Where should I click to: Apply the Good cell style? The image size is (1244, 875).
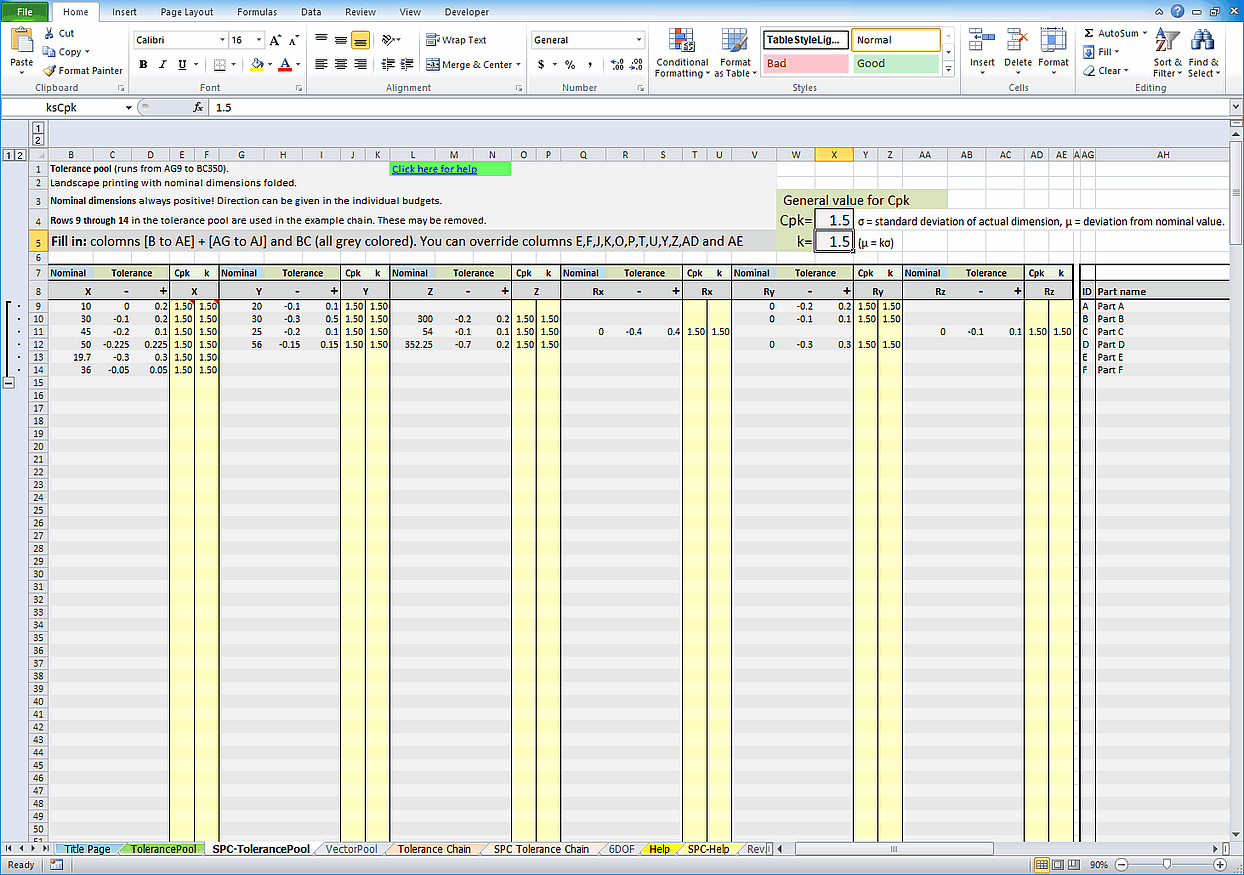pos(896,63)
